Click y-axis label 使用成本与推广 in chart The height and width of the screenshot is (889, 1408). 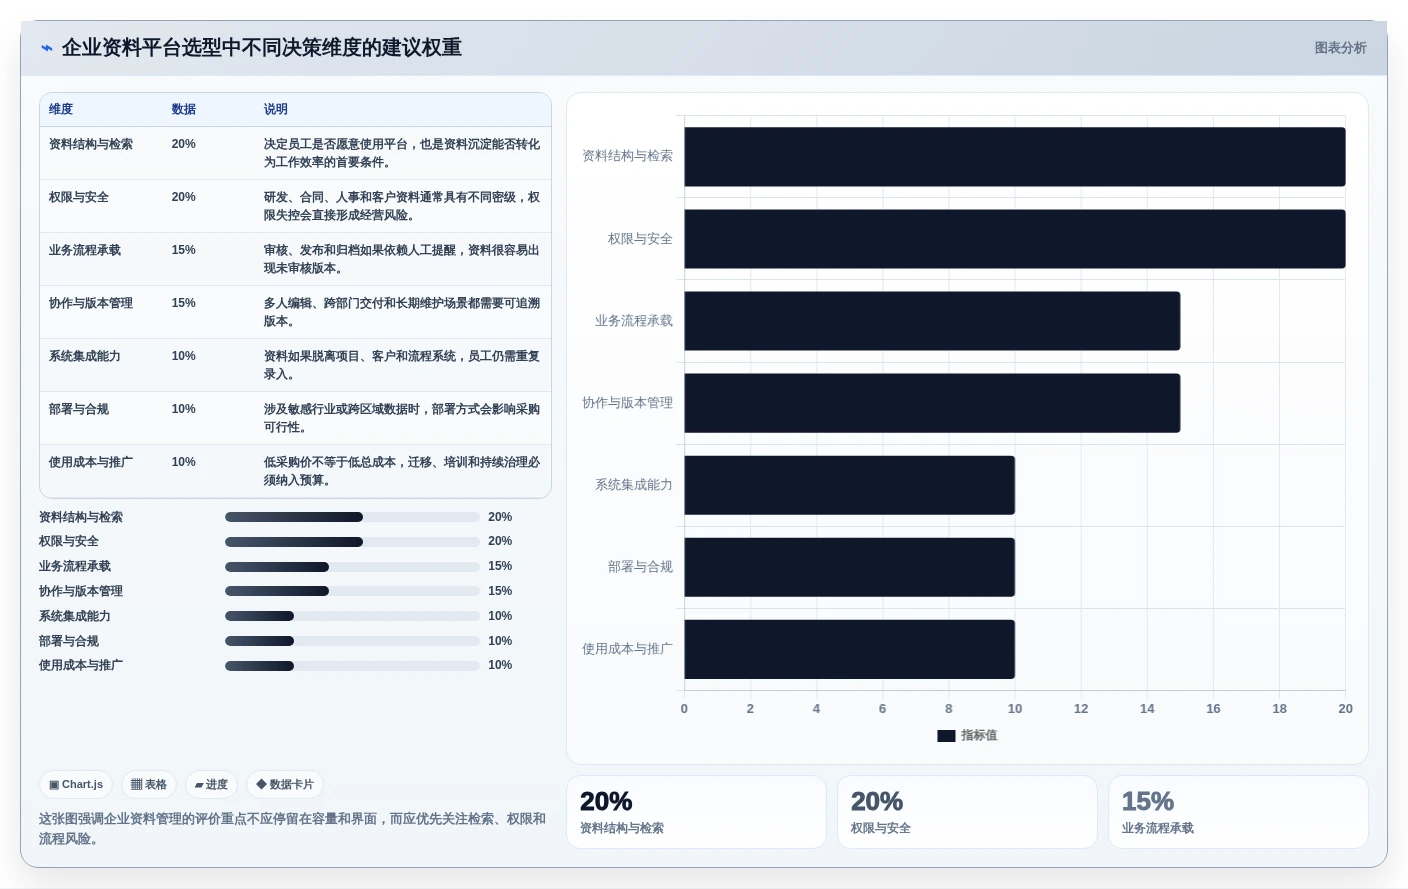pyautogui.click(x=628, y=649)
